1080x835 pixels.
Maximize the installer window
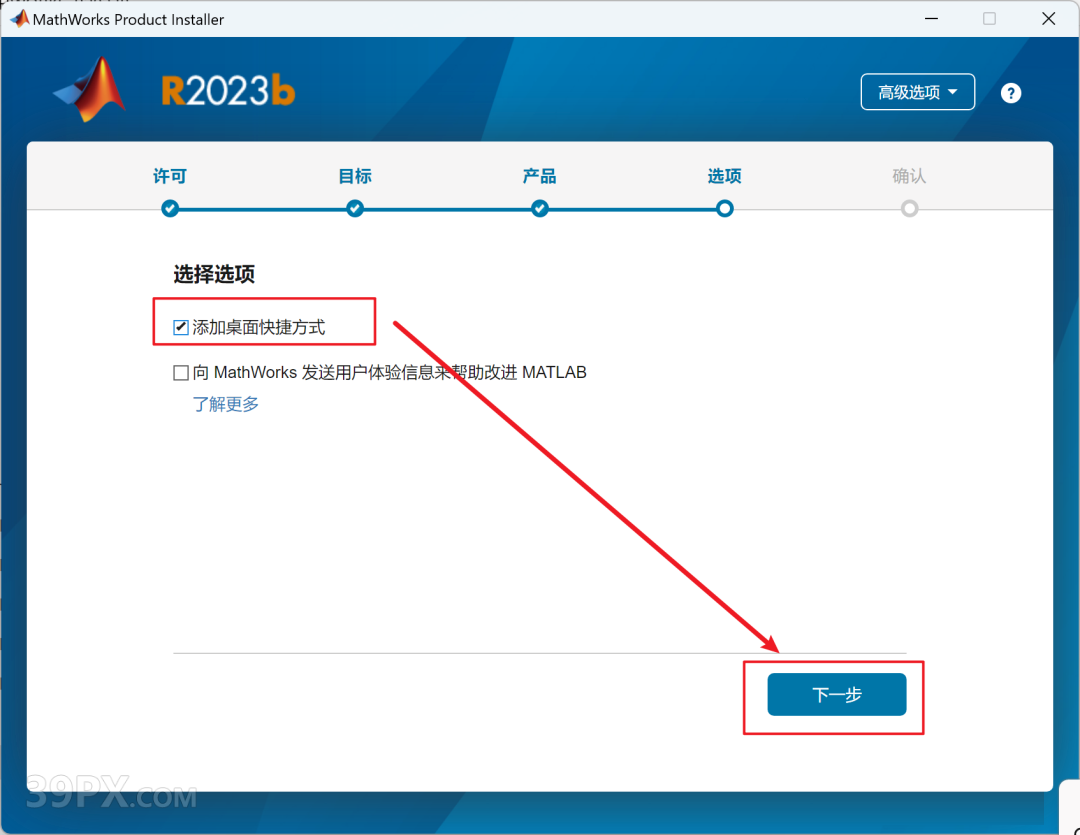(989, 19)
